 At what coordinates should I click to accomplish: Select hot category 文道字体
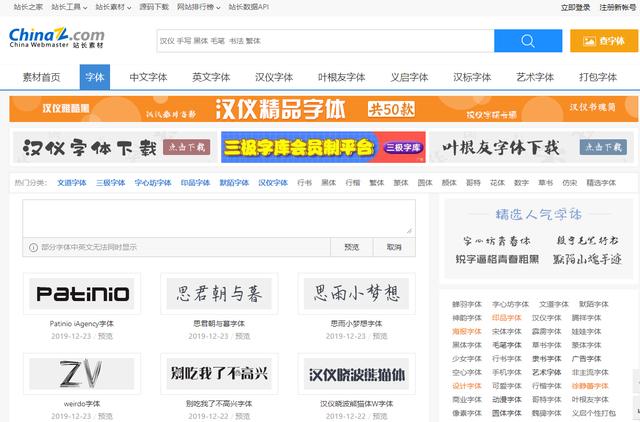pyautogui.click(x=71, y=183)
